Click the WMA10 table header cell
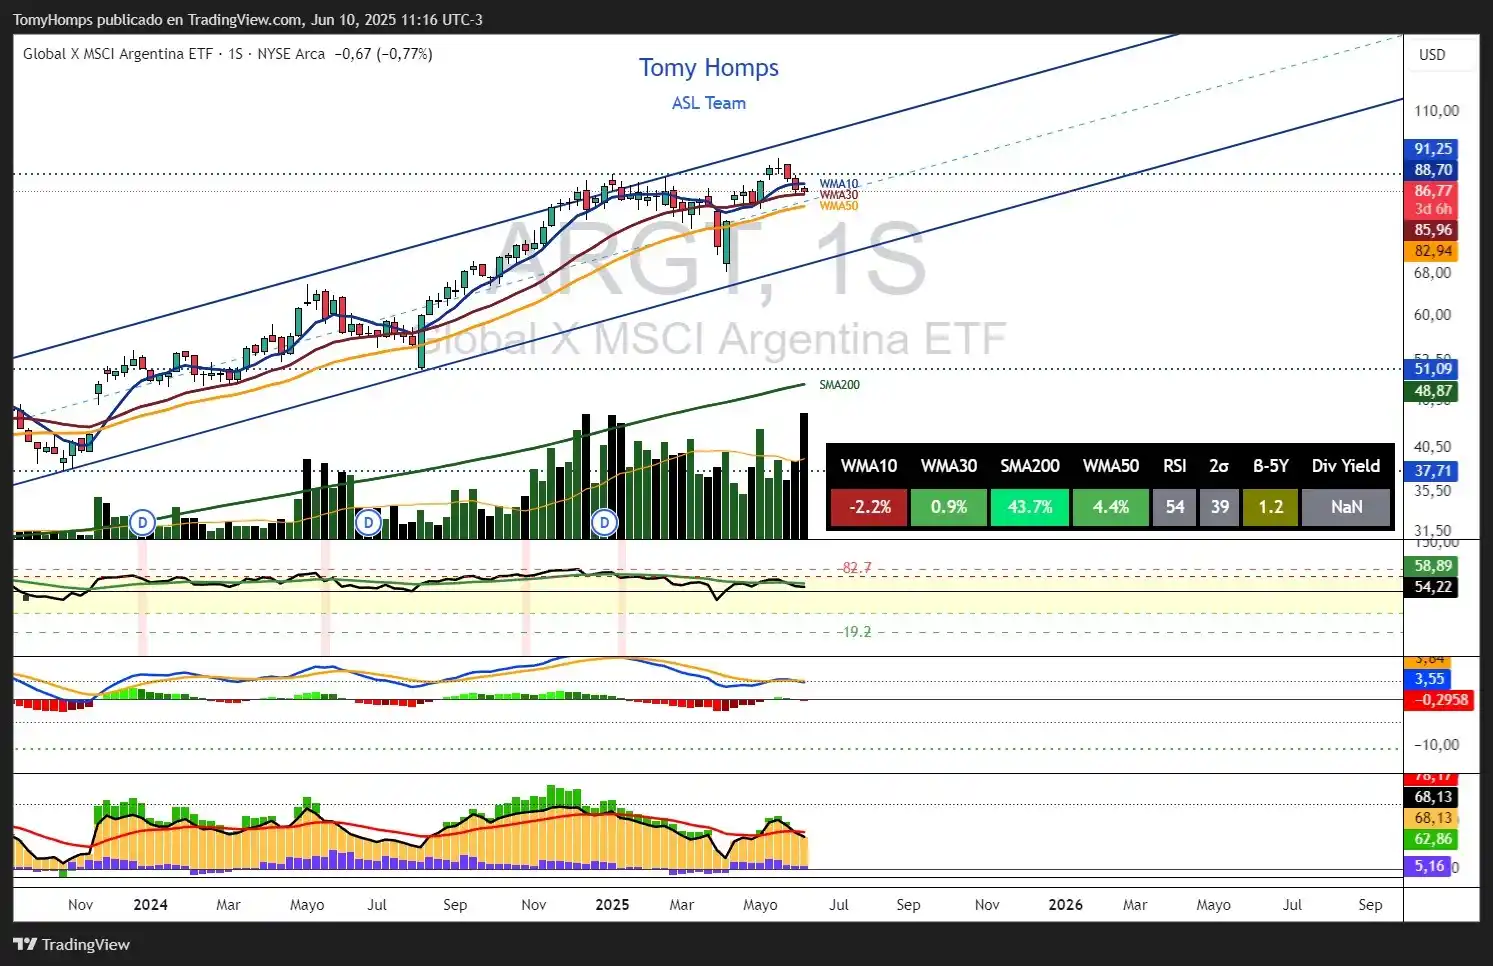The width and height of the screenshot is (1493, 966). 869,466
